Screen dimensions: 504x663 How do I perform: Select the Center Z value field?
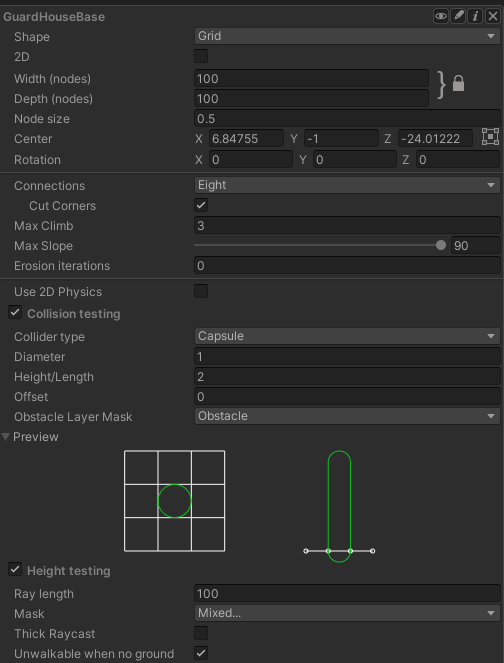(436, 139)
